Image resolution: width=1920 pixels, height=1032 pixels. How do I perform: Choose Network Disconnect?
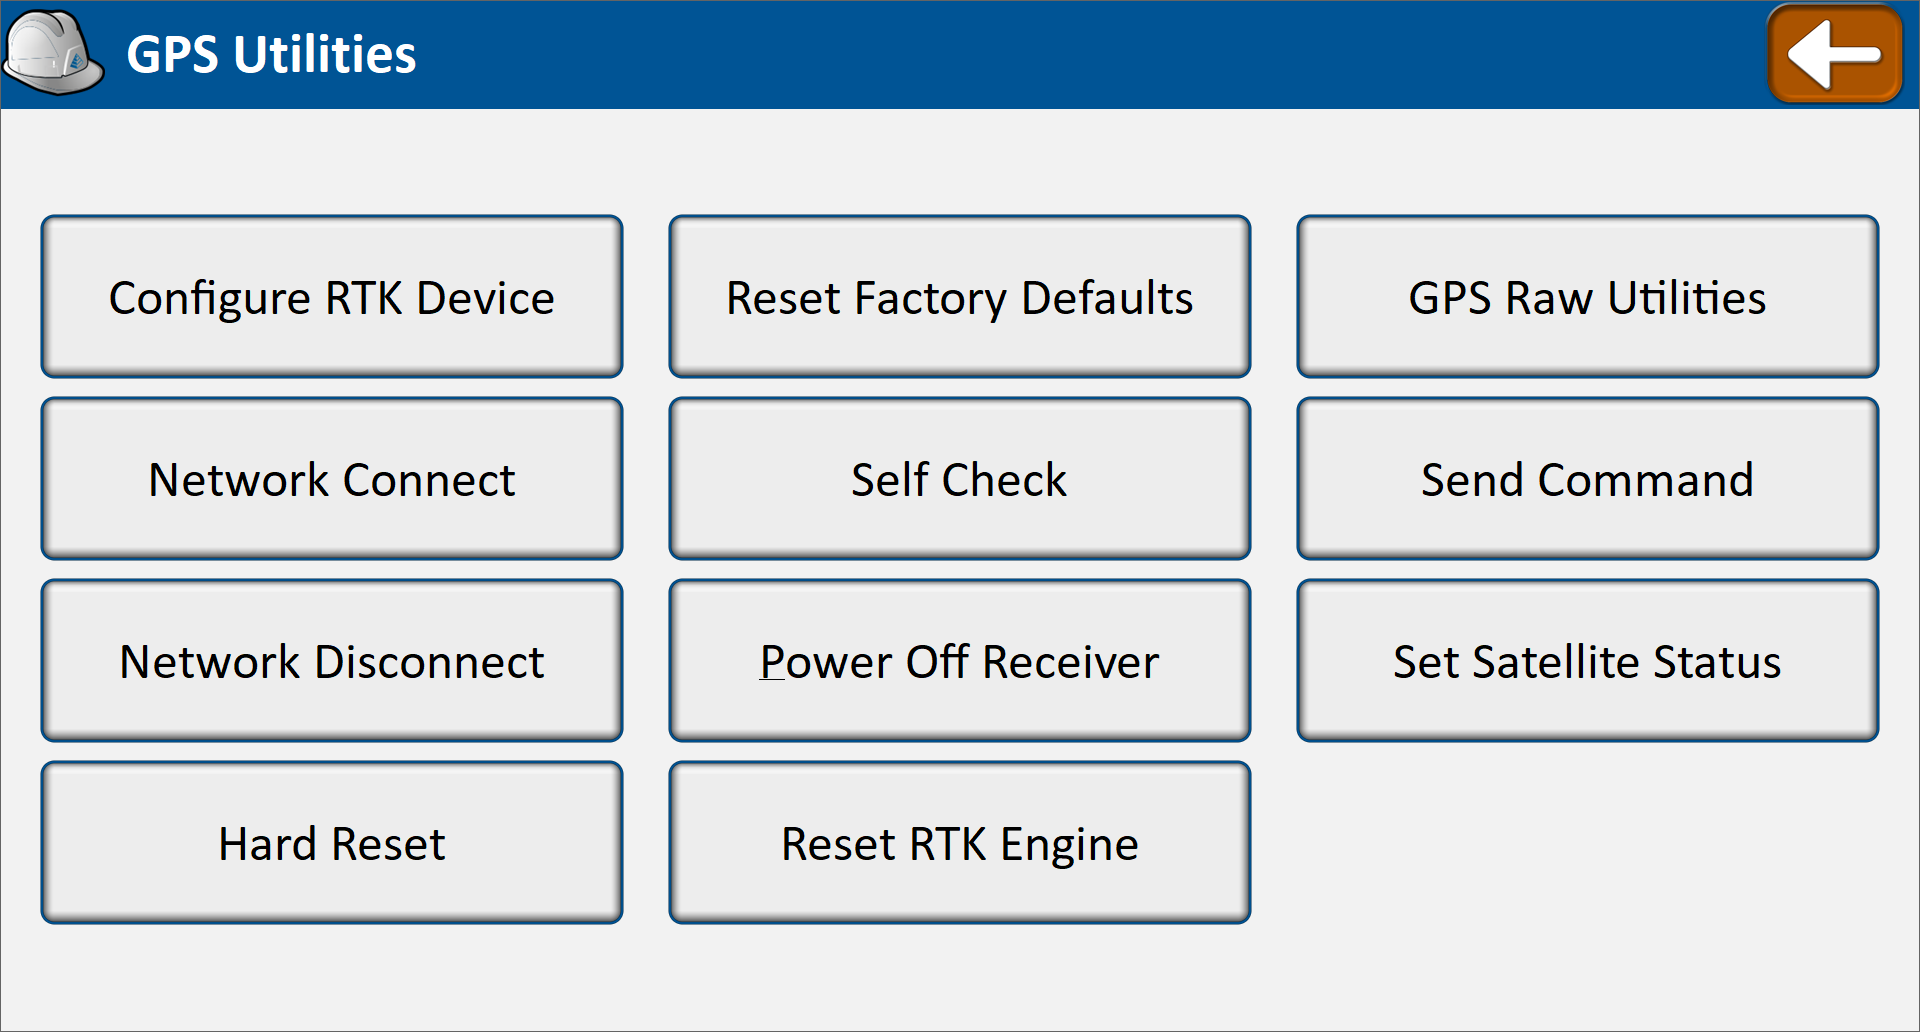(332, 661)
